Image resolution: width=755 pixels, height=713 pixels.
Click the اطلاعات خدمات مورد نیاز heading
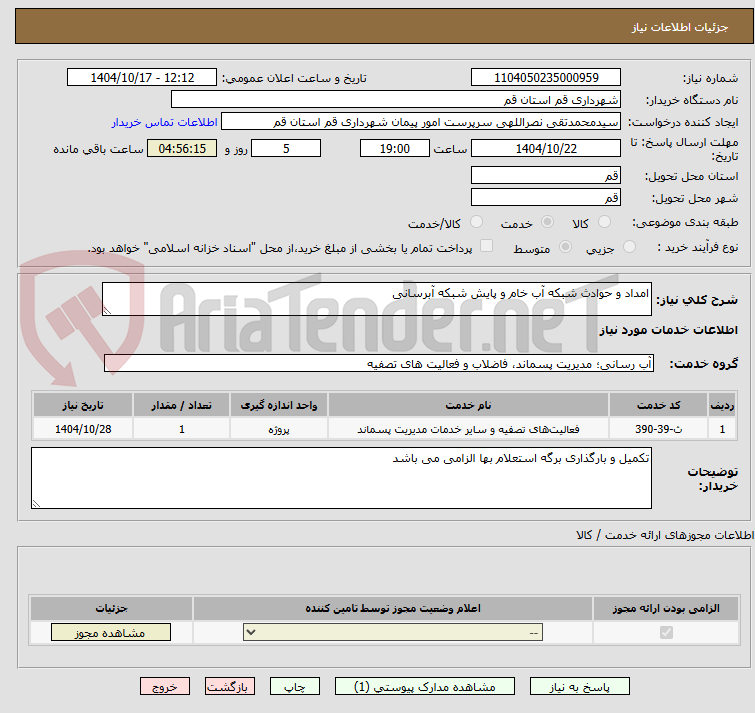[668, 330]
